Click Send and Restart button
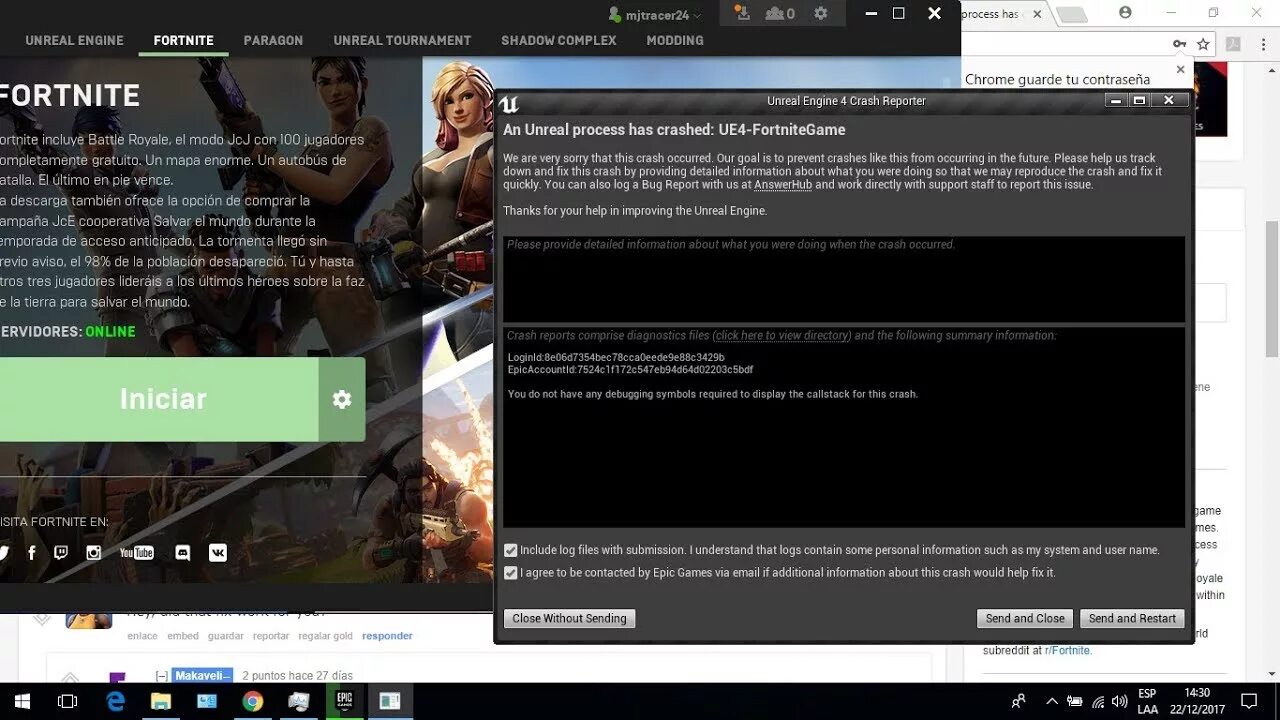 click(1132, 618)
